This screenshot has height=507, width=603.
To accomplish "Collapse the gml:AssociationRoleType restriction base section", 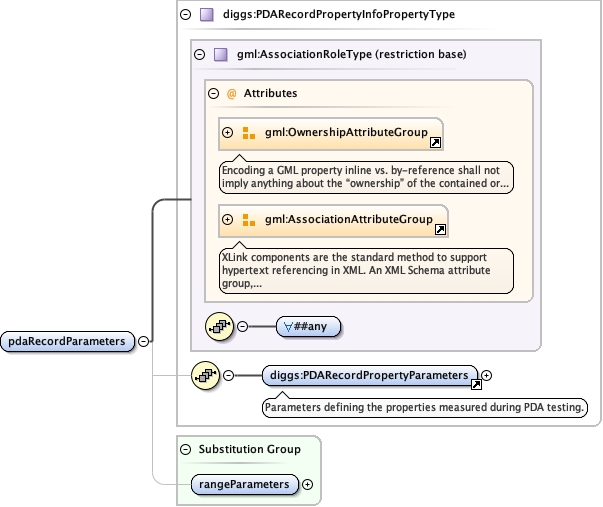I will click(x=199, y=55).
